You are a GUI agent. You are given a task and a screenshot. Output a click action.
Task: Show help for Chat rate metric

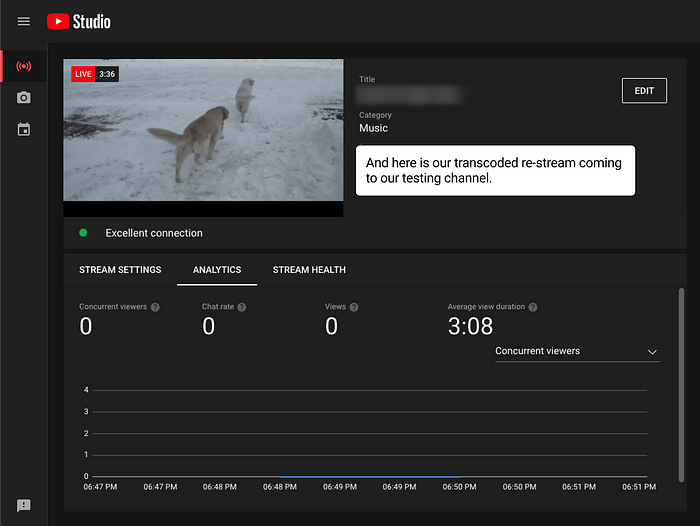tap(242, 307)
